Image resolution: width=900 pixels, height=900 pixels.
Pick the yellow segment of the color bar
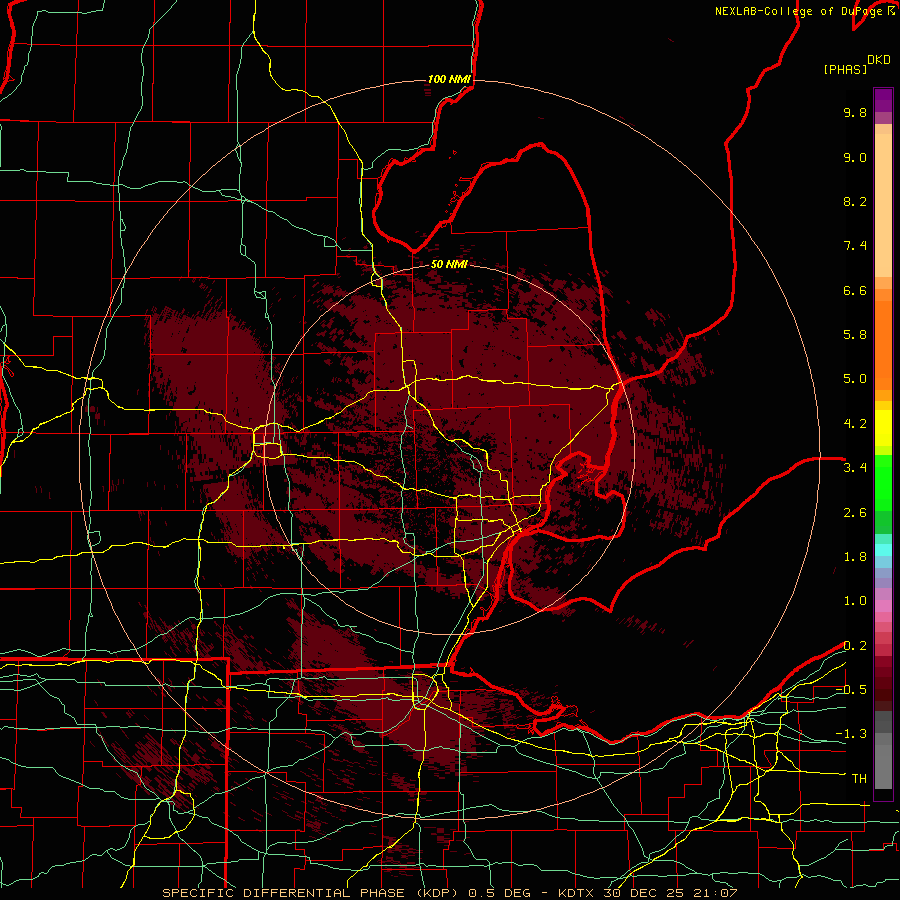click(883, 428)
